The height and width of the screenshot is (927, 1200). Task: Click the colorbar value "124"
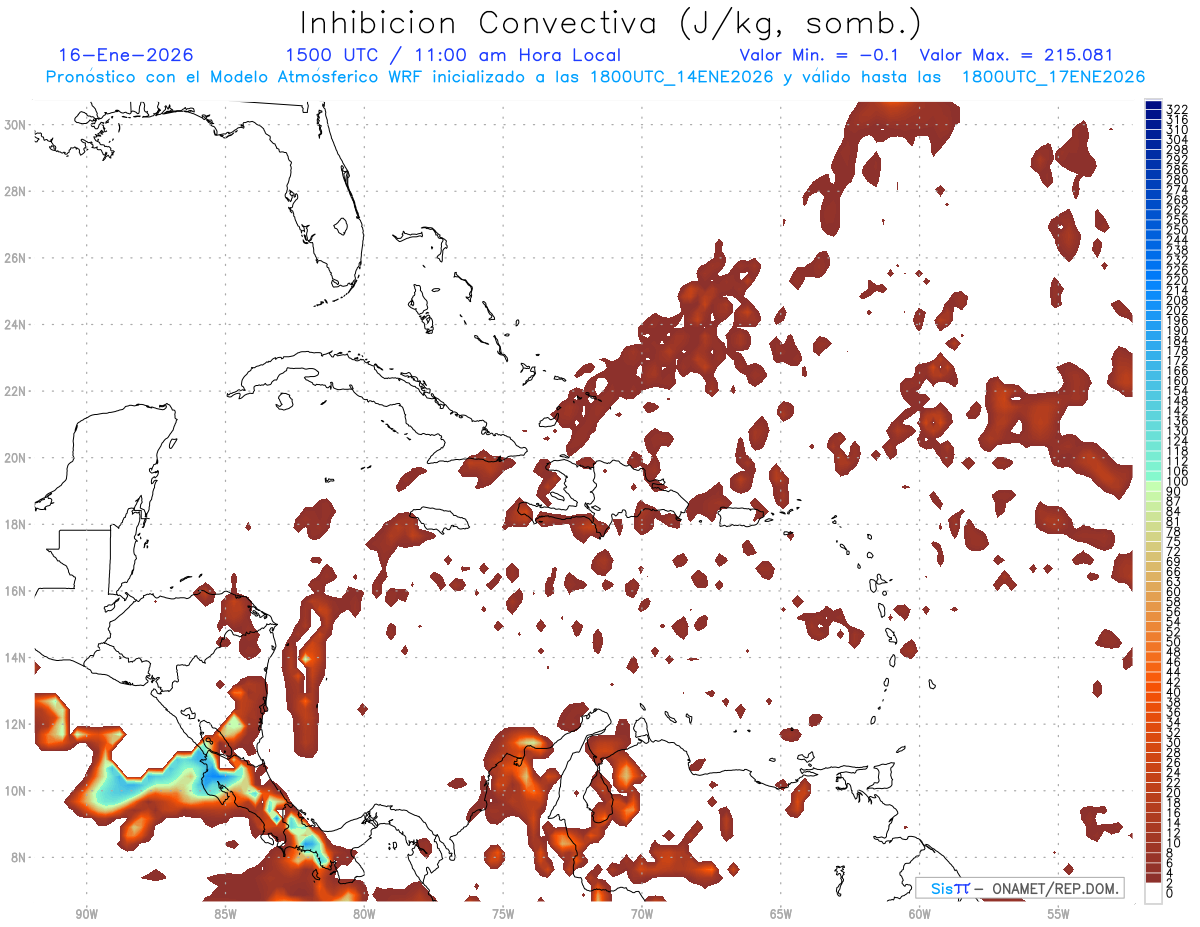click(x=1176, y=441)
